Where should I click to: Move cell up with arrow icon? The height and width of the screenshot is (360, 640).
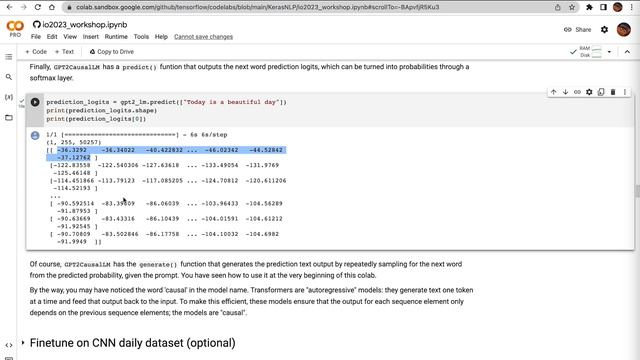(x=553, y=92)
